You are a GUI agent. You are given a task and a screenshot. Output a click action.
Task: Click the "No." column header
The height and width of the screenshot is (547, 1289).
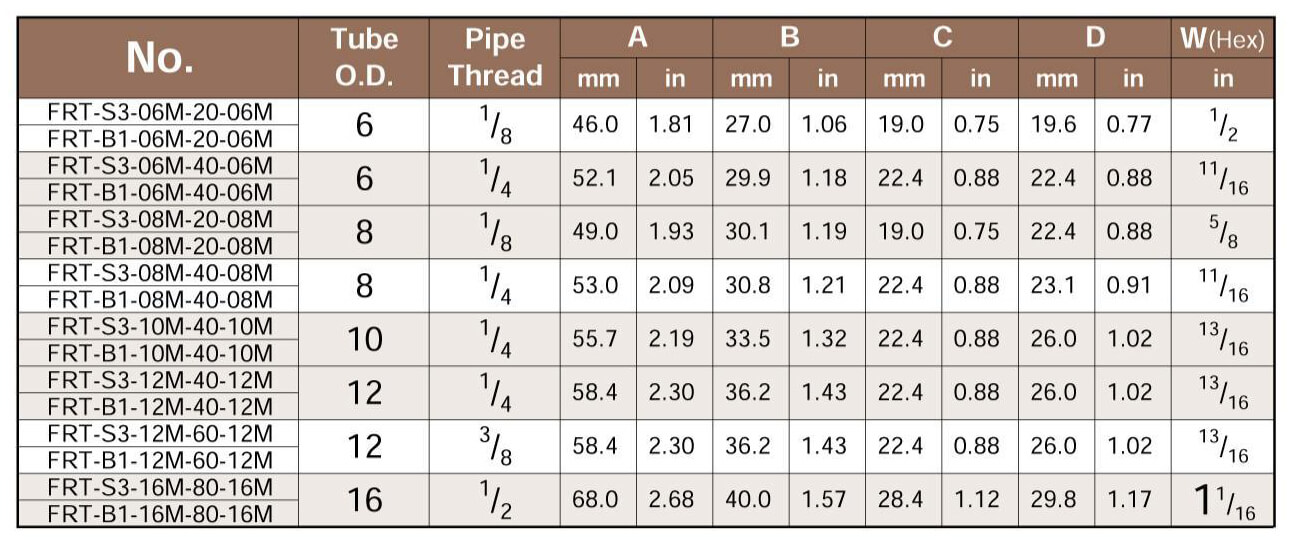160,58
